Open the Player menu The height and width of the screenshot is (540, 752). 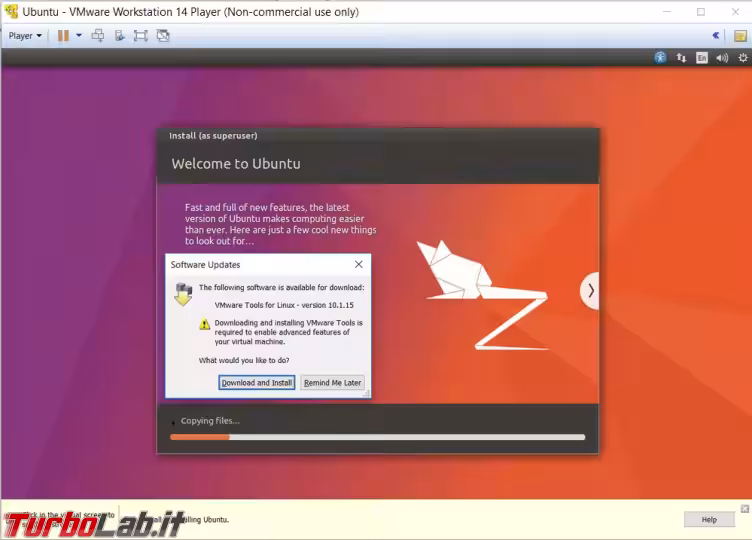click(x=25, y=35)
